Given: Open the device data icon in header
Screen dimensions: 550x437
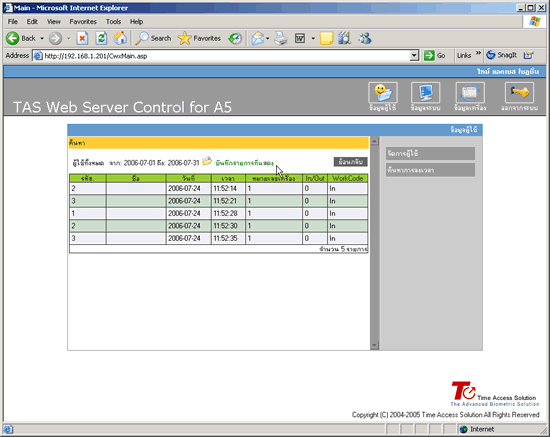Looking at the screenshot, I should (x=470, y=93).
